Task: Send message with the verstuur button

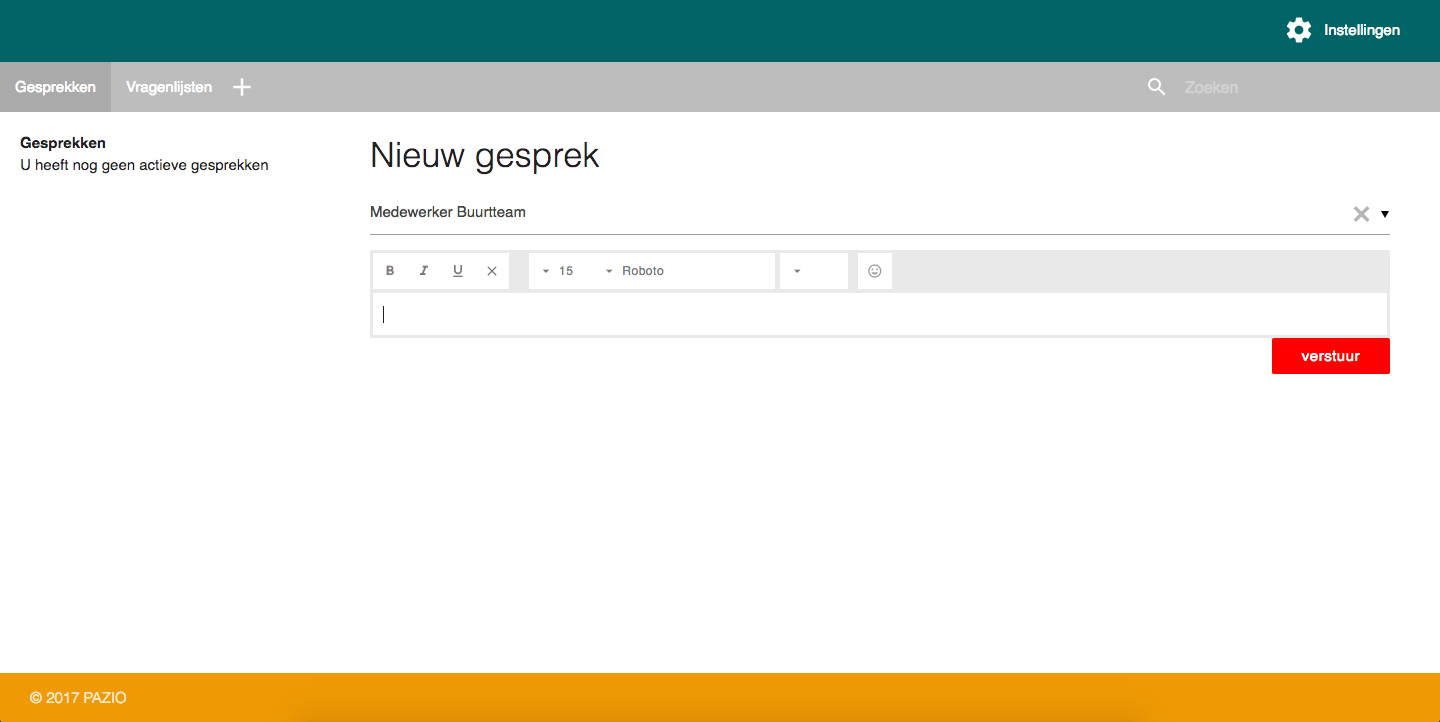Action: click(x=1330, y=356)
